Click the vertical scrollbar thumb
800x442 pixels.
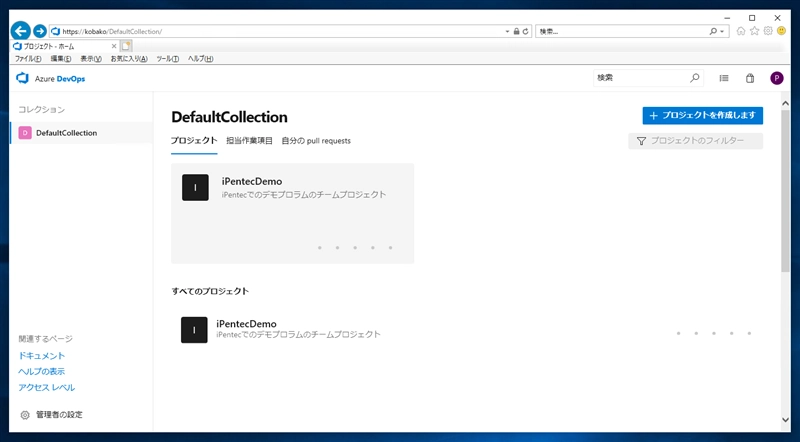pyautogui.click(x=786, y=190)
